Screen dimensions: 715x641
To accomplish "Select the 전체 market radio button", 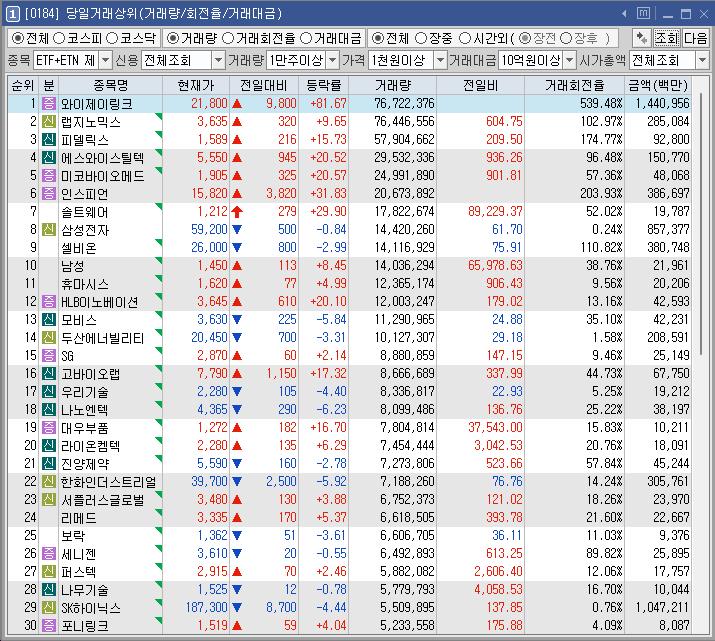I will tap(17, 38).
